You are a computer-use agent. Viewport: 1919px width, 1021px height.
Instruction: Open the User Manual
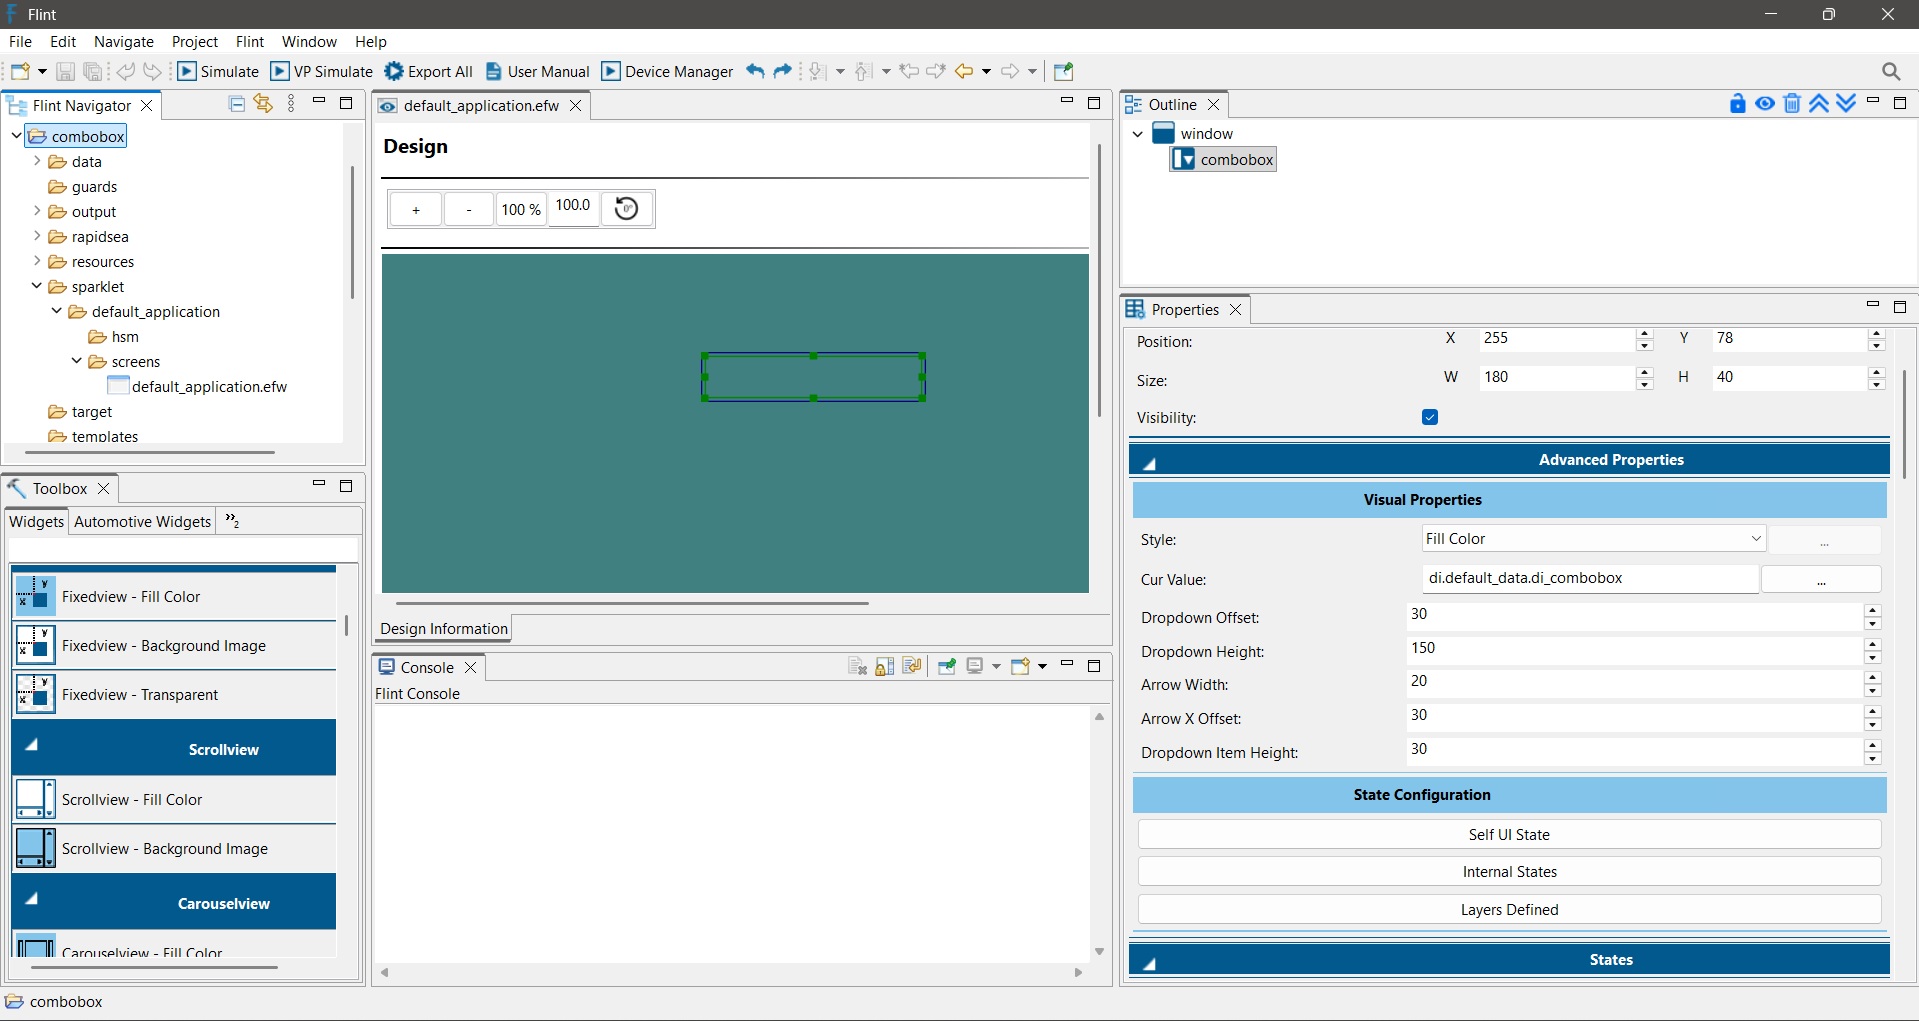[538, 71]
